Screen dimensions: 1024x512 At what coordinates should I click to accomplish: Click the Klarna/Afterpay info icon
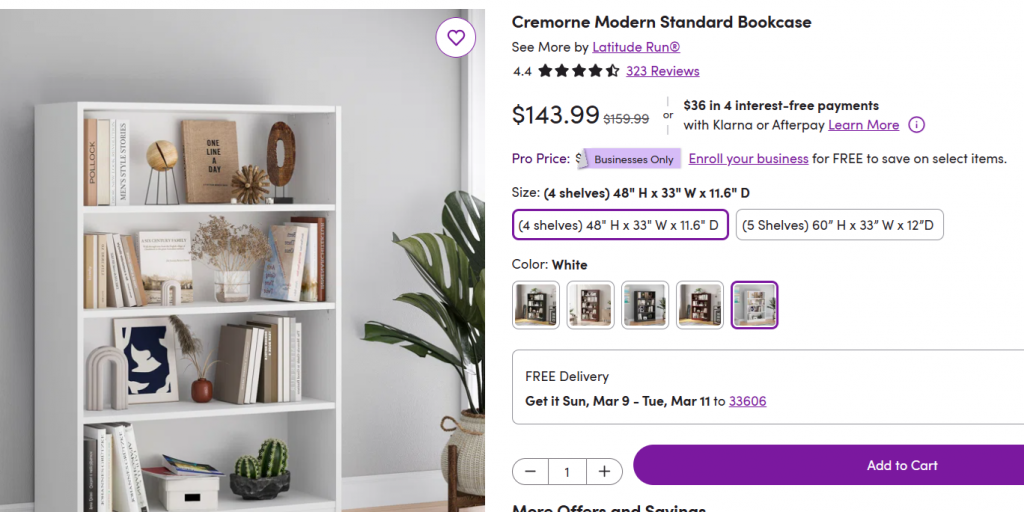tap(916, 125)
